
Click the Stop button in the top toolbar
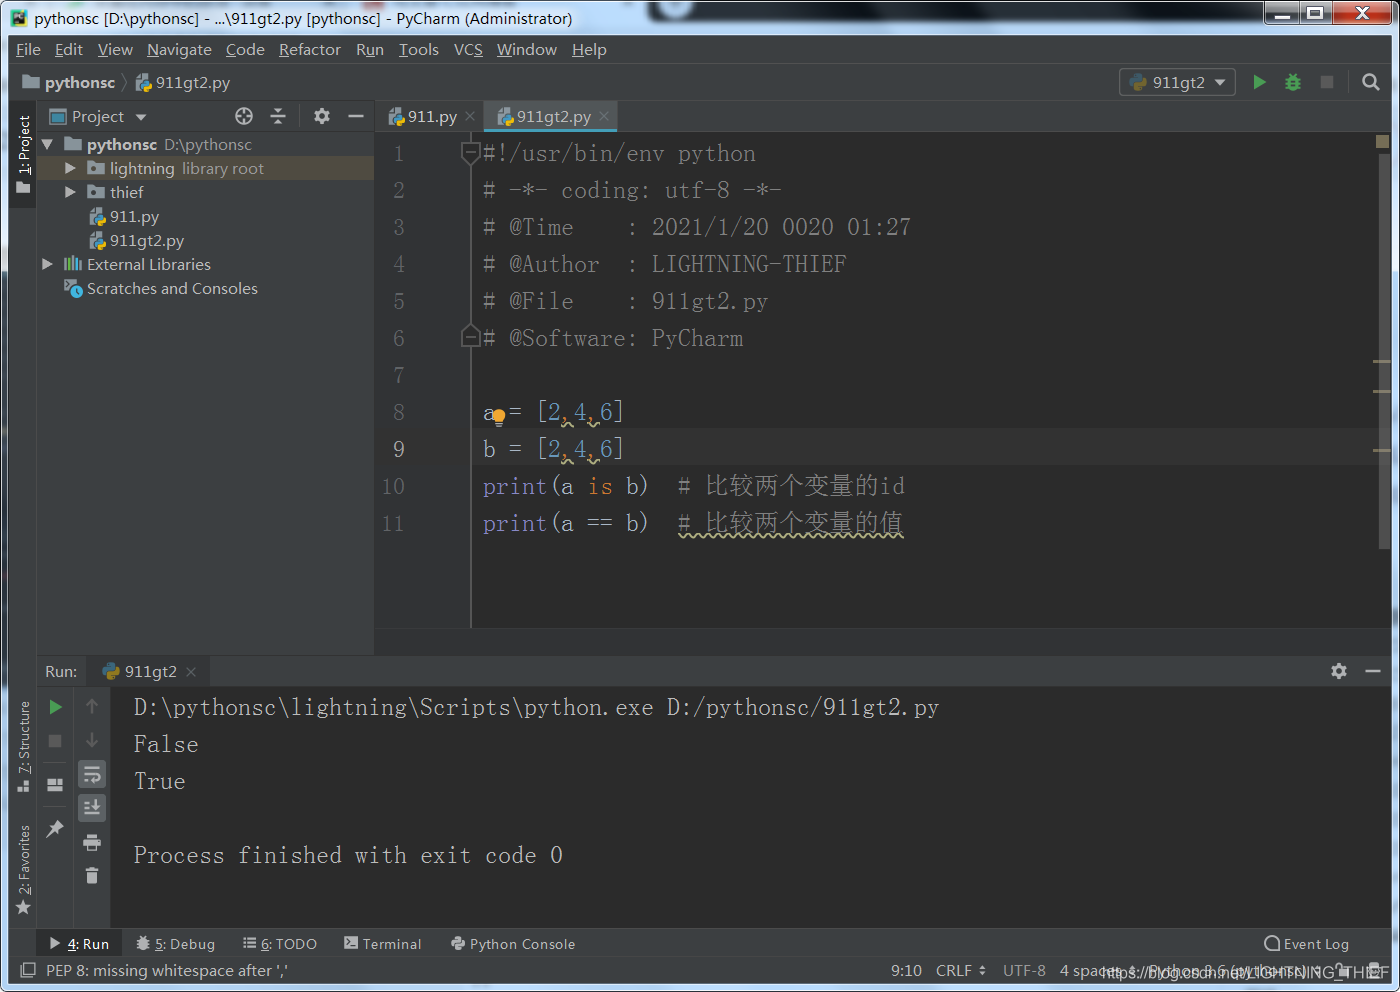point(1327,82)
